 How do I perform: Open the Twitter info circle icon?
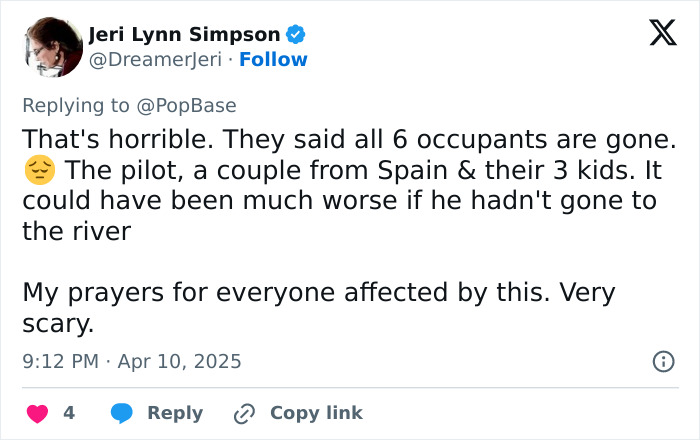[x=663, y=362]
